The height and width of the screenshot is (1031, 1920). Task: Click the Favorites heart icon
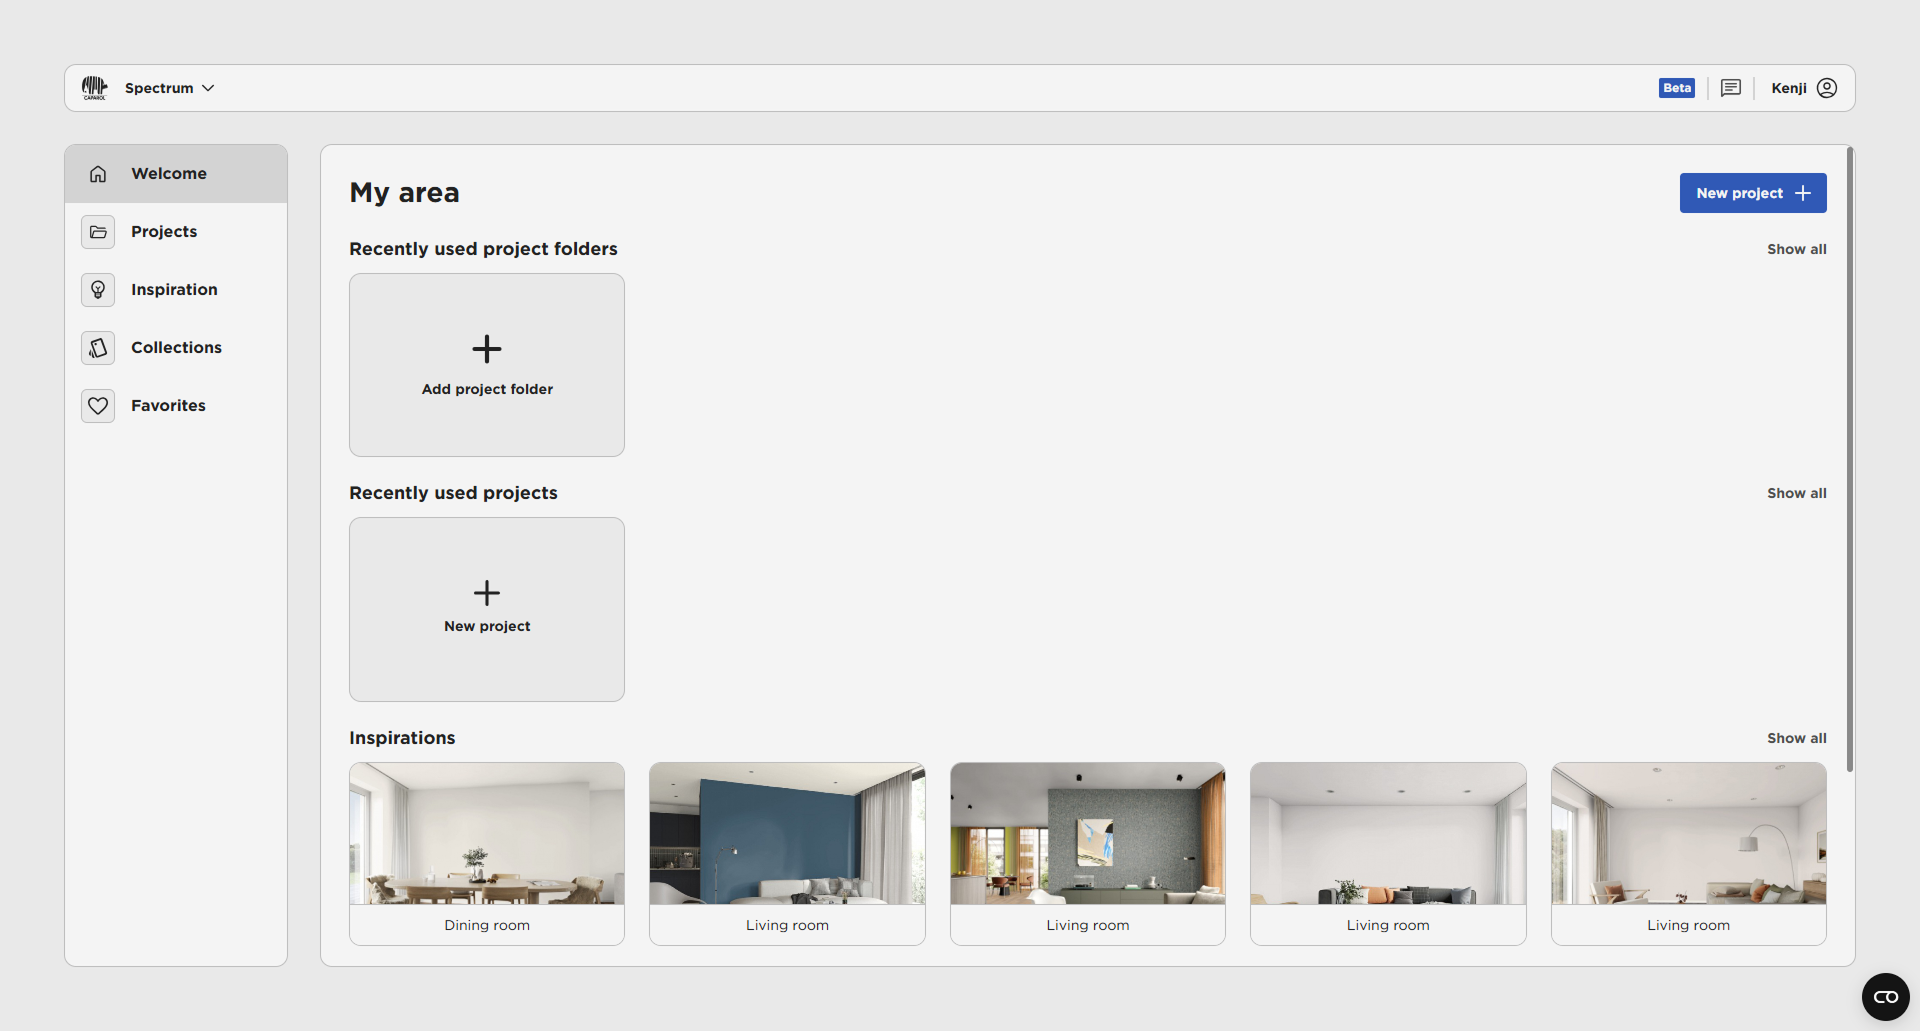click(x=98, y=406)
